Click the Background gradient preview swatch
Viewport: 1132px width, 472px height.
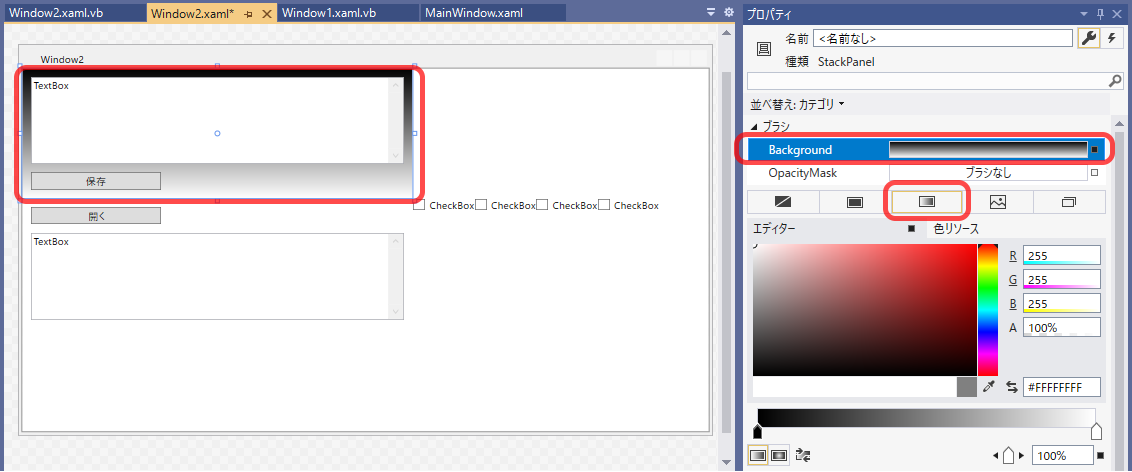(x=988, y=149)
